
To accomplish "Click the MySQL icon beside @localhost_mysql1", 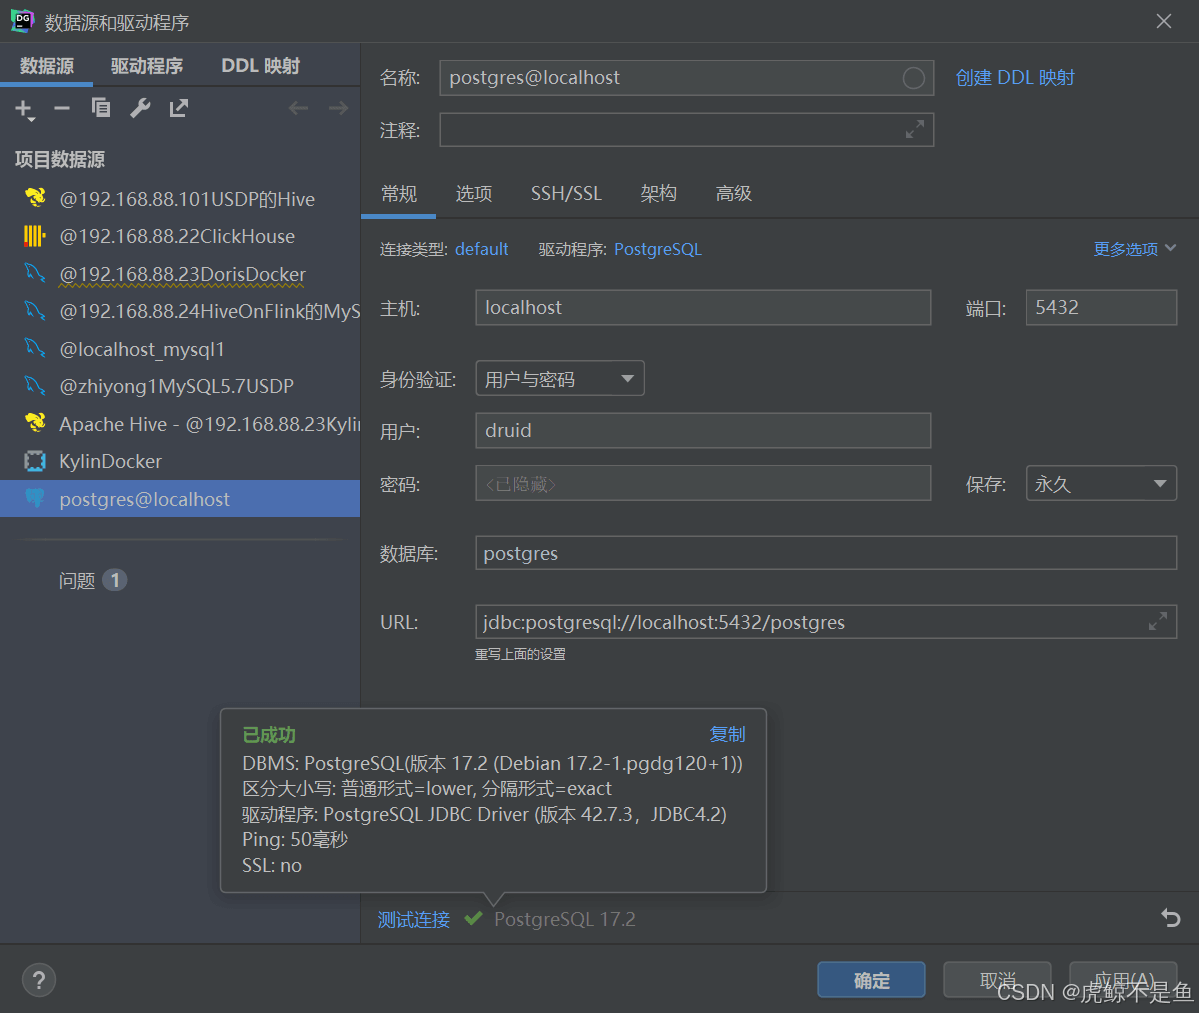I will pyautogui.click(x=34, y=349).
